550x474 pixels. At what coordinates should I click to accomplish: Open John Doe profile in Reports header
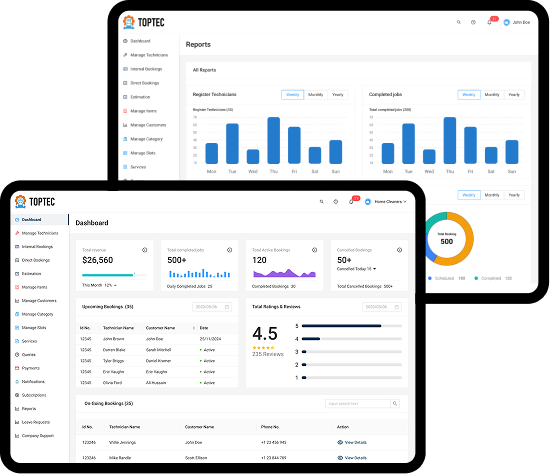click(517, 22)
